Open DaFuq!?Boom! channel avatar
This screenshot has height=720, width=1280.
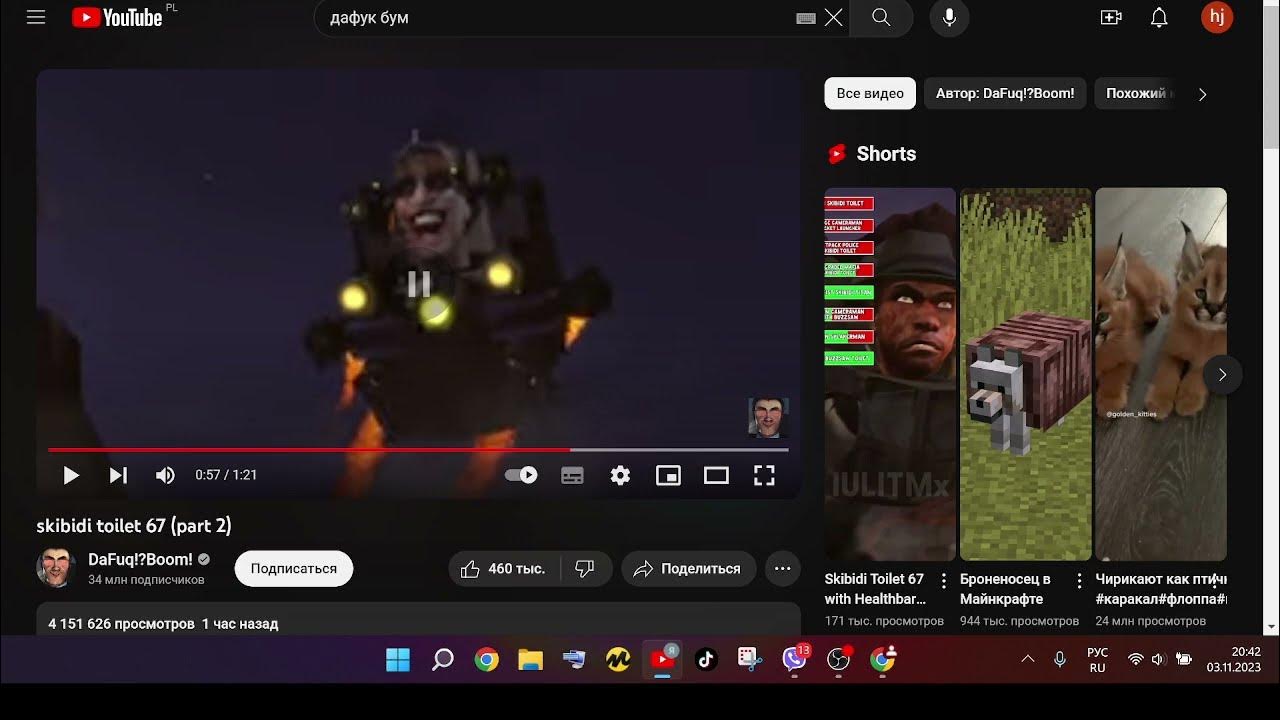(x=56, y=568)
